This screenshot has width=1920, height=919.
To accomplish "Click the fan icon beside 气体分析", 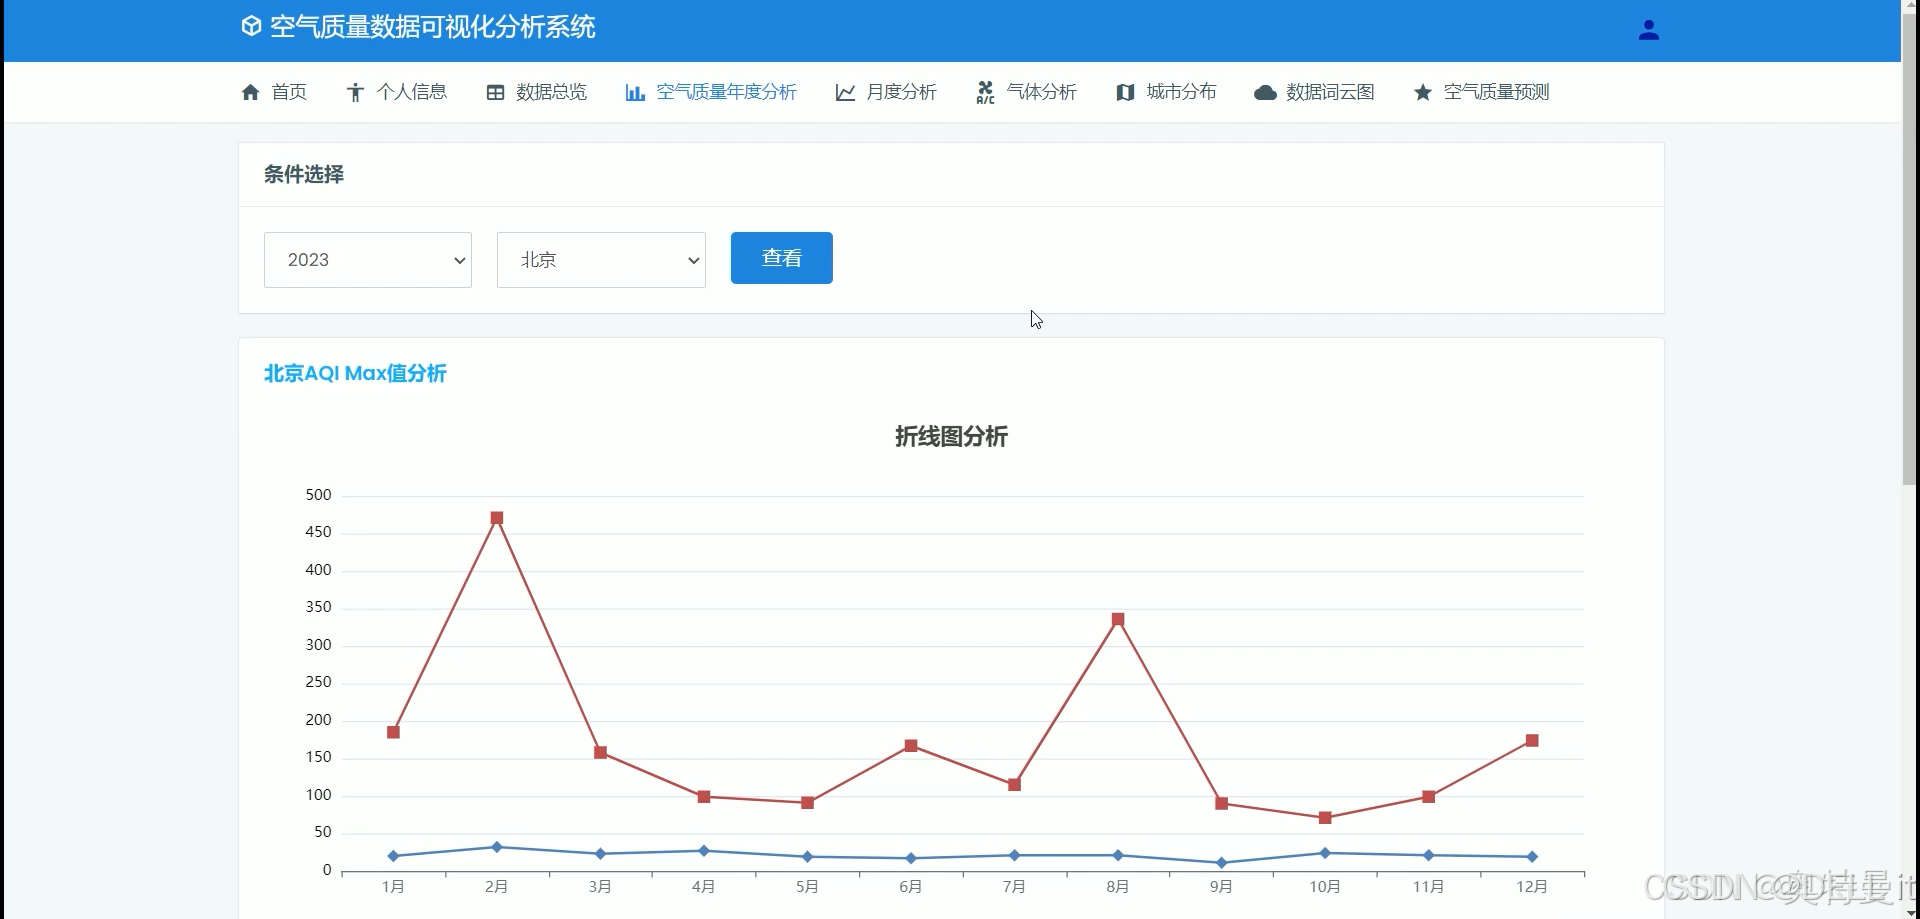I will (985, 92).
